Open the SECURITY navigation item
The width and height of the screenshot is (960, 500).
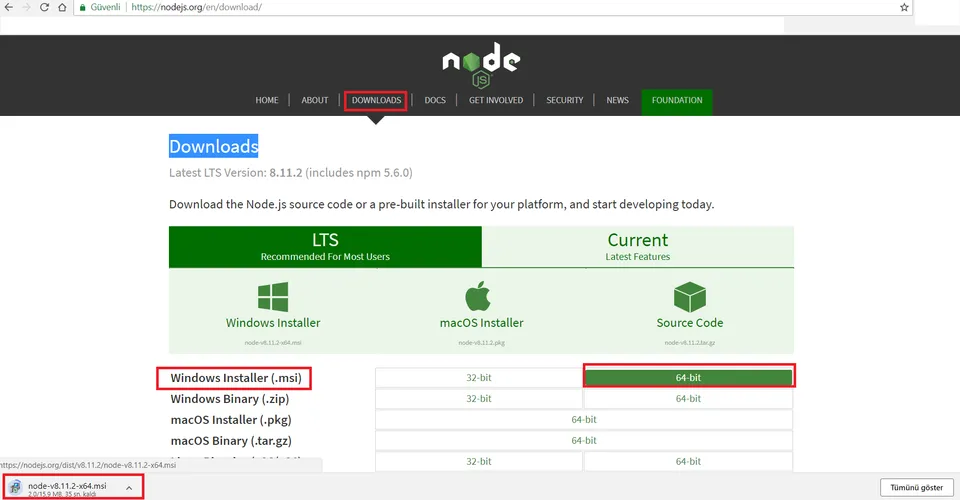pyautogui.click(x=564, y=100)
